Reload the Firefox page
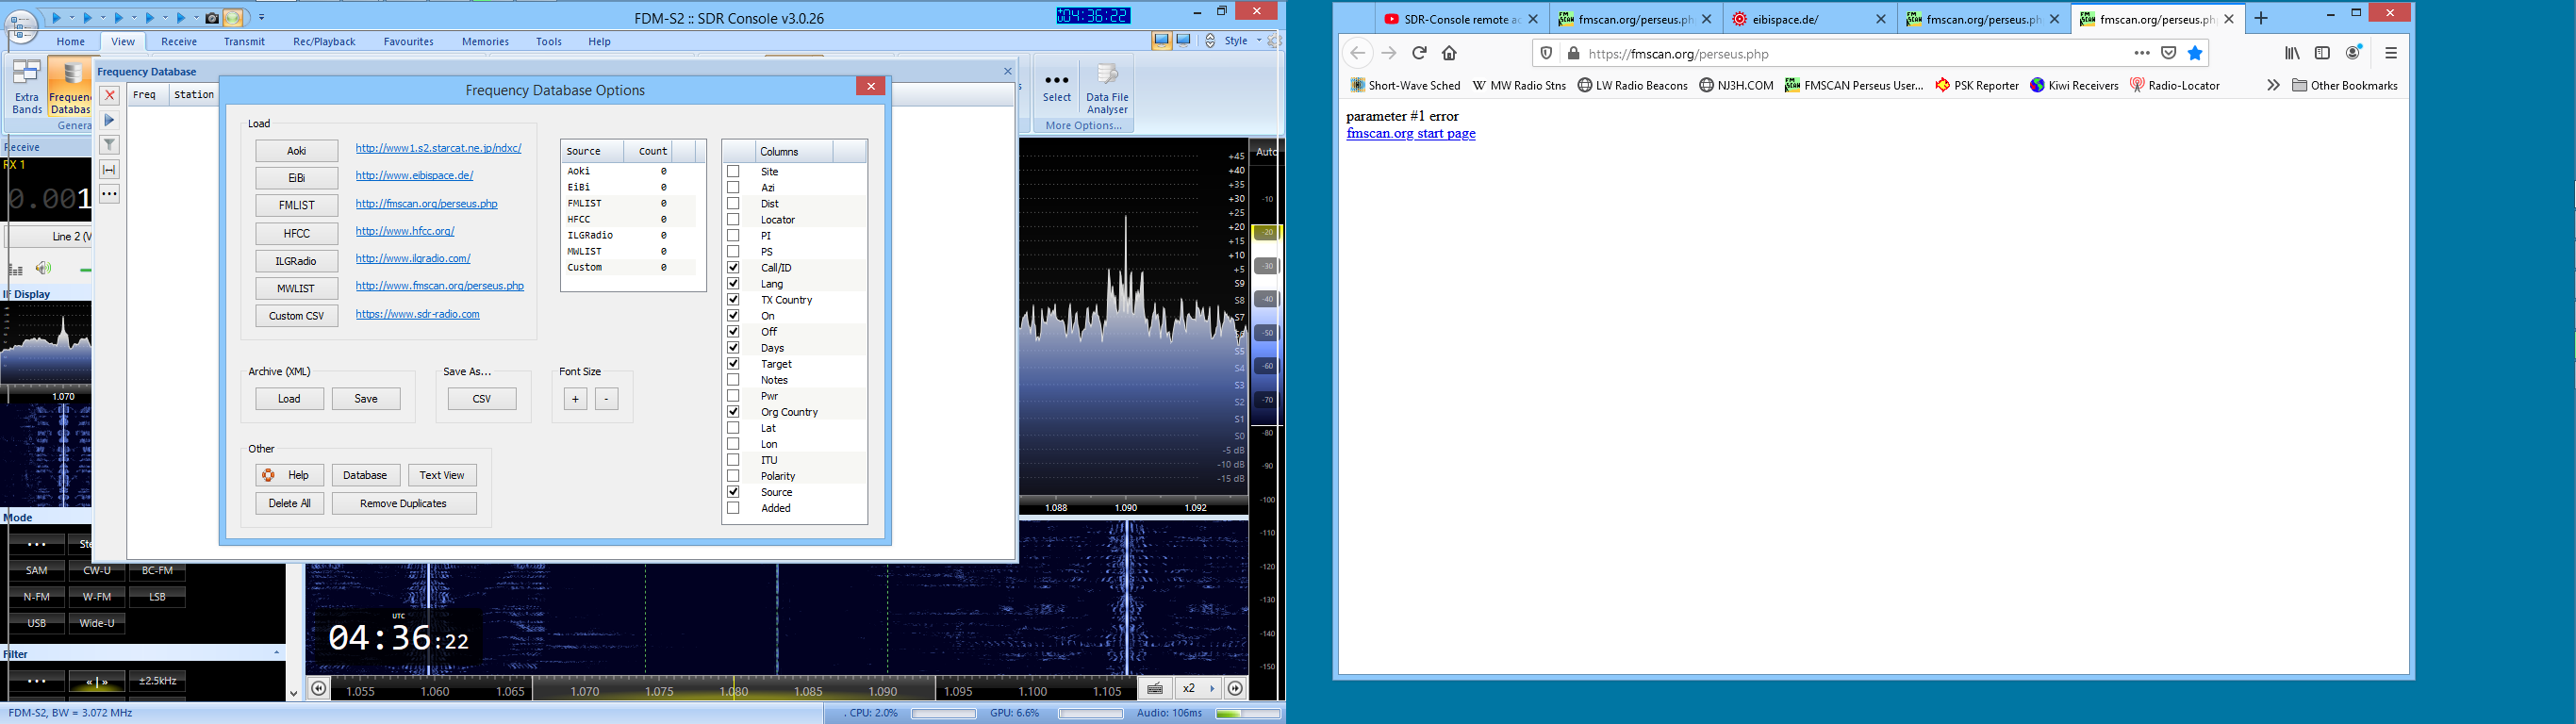2576x724 pixels. (x=1419, y=53)
